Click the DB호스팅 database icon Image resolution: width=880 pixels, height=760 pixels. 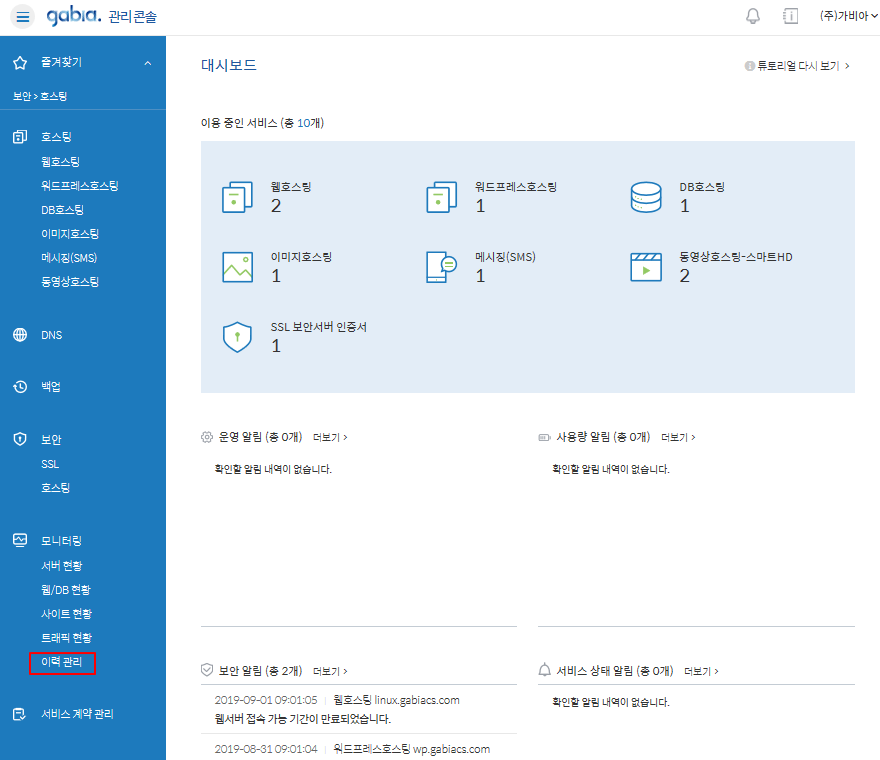tap(646, 197)
